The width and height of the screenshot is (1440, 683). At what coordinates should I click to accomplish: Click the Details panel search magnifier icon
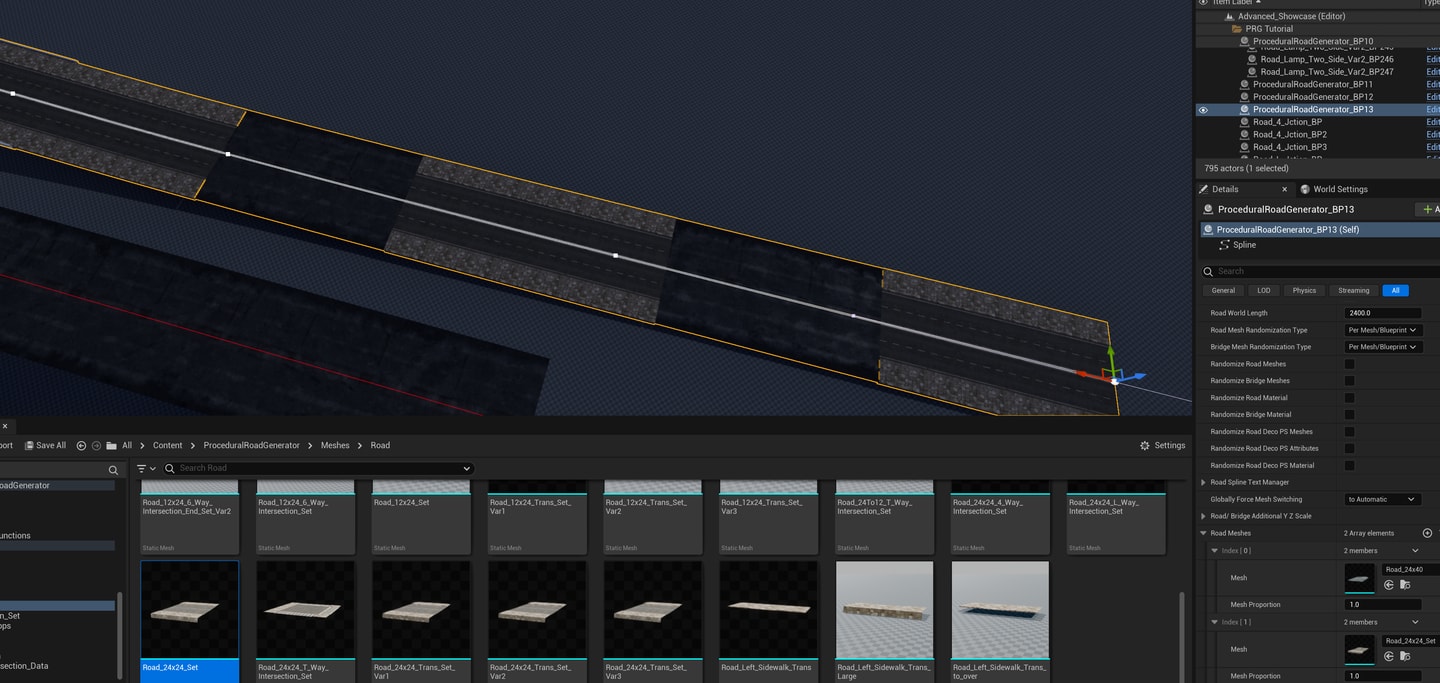(x=1209, y=271)
